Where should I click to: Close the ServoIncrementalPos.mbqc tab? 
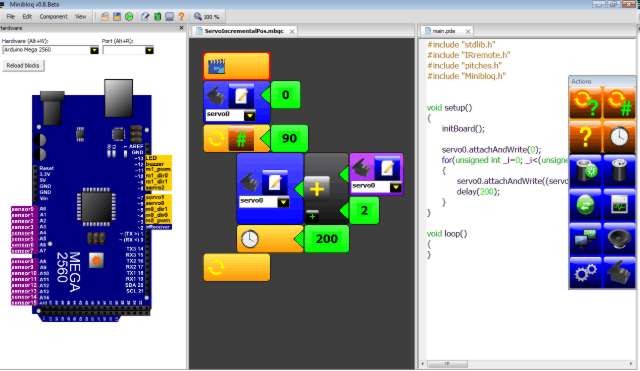[x=292, y=31]
